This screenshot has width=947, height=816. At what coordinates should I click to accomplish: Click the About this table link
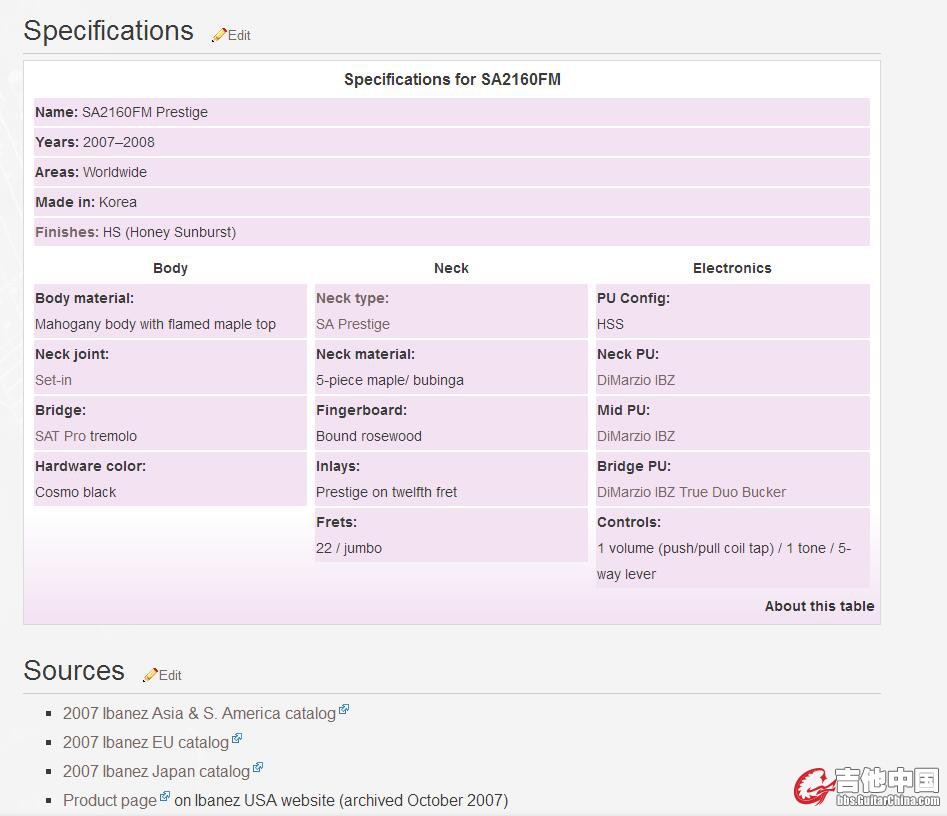point(820,606)
